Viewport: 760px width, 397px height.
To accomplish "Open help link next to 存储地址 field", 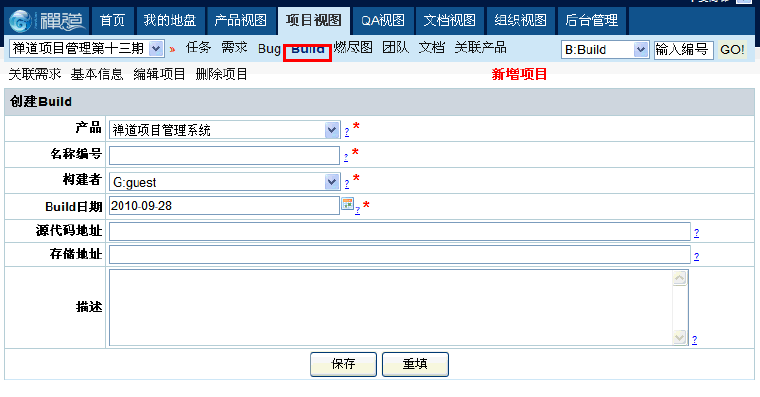I will pyautogui.click(x=697, y=256).
